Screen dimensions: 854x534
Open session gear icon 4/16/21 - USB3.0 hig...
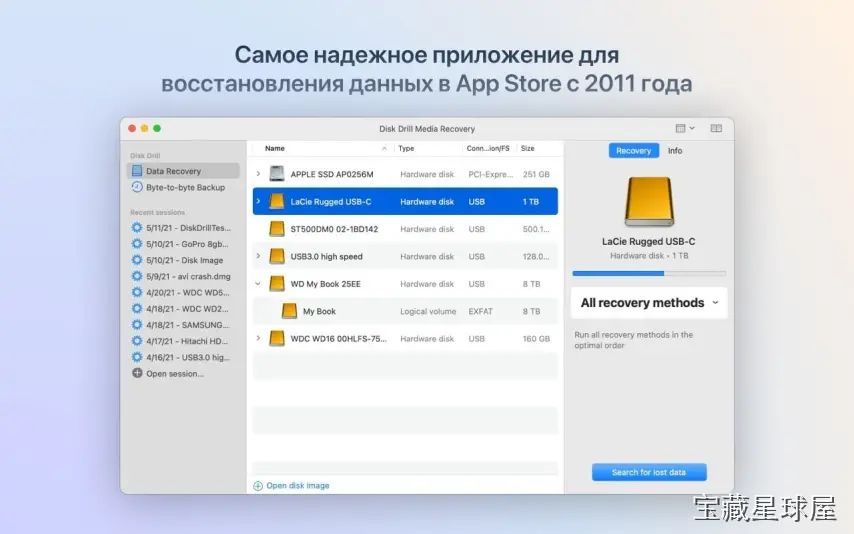pos(137,357)
